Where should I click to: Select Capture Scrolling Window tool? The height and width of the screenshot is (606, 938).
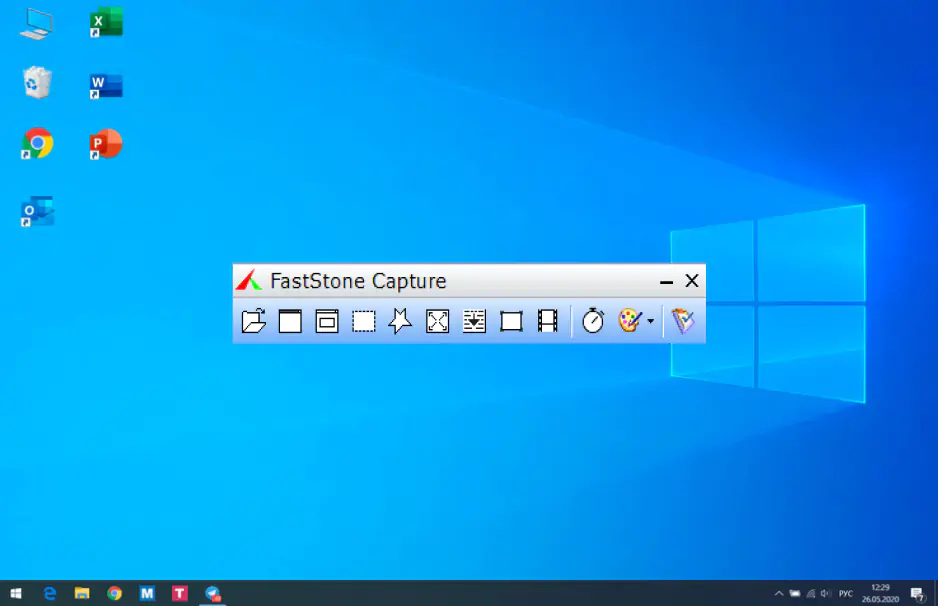coord(474,321)
